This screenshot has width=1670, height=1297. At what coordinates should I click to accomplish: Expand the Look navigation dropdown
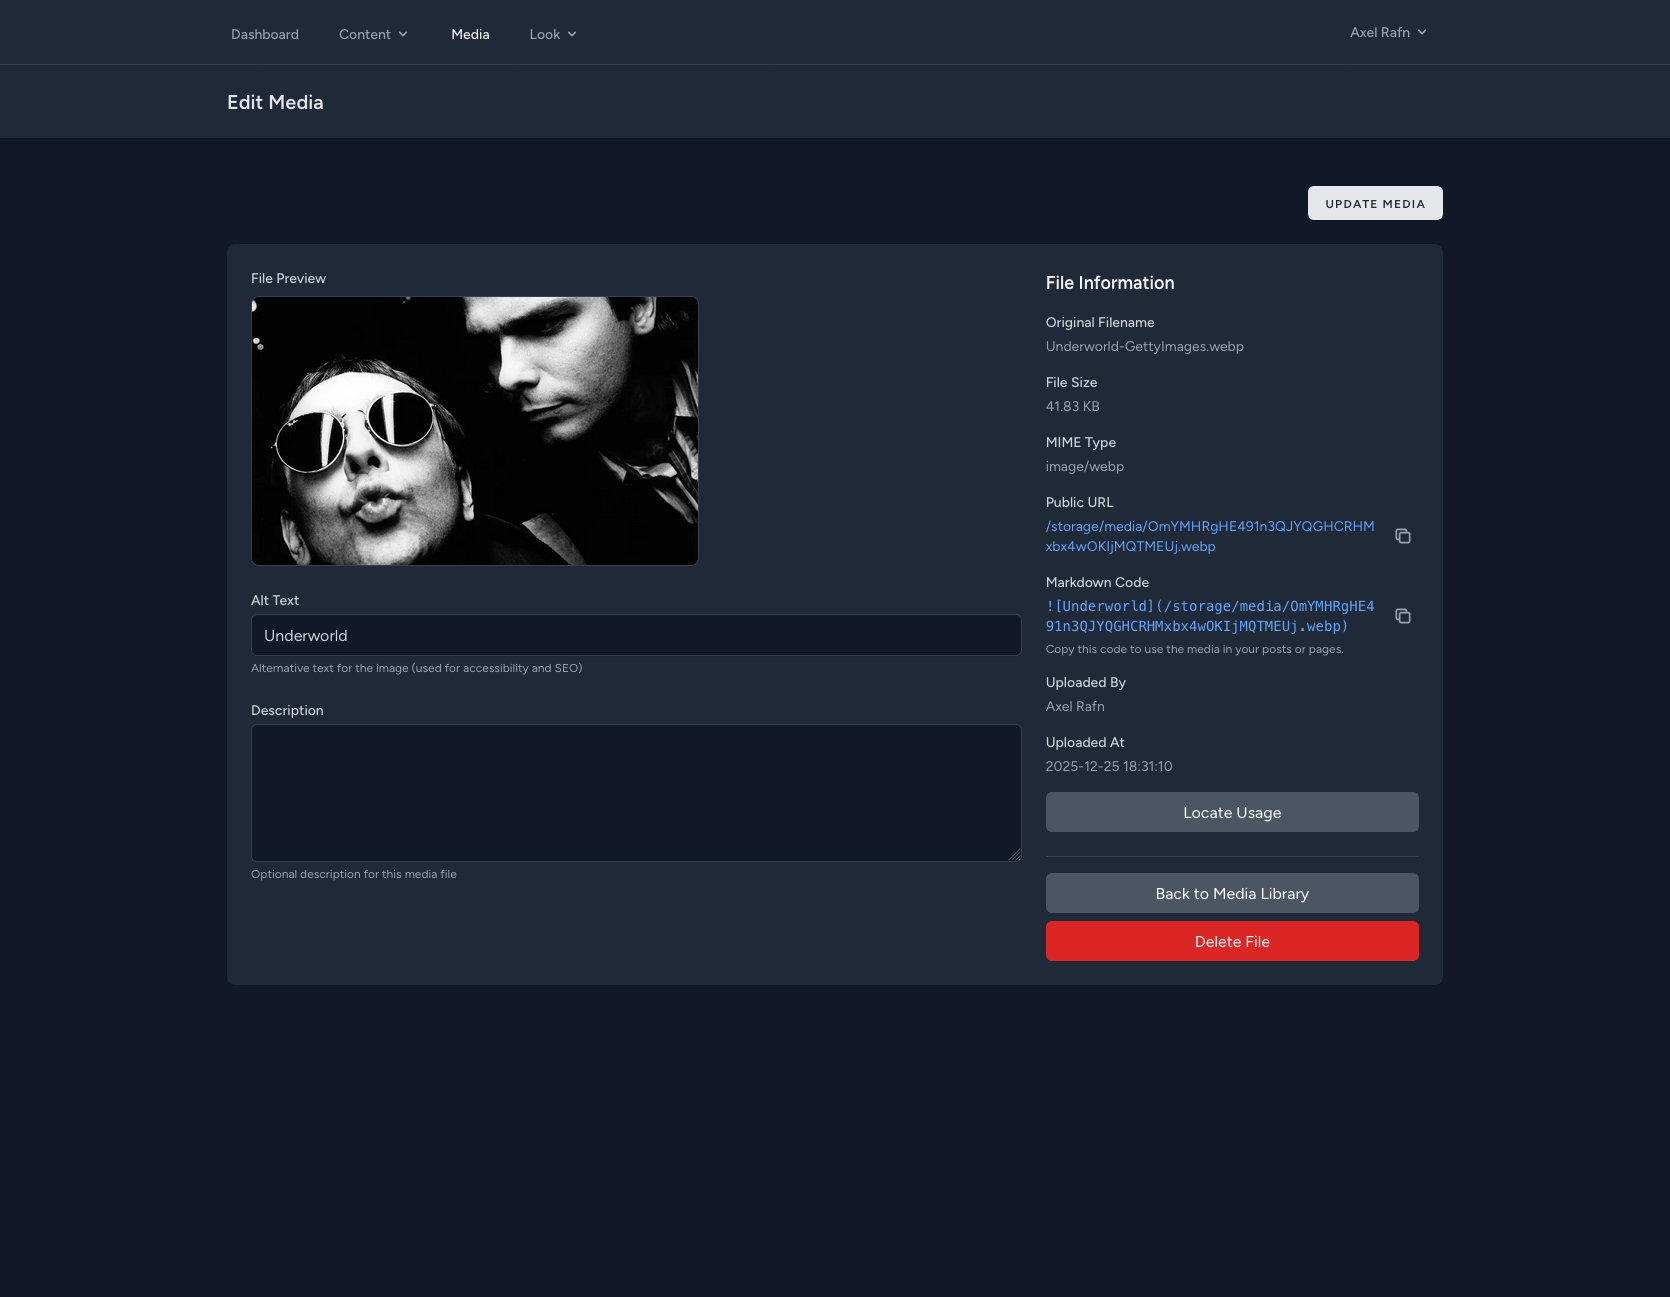click(553, 34)
